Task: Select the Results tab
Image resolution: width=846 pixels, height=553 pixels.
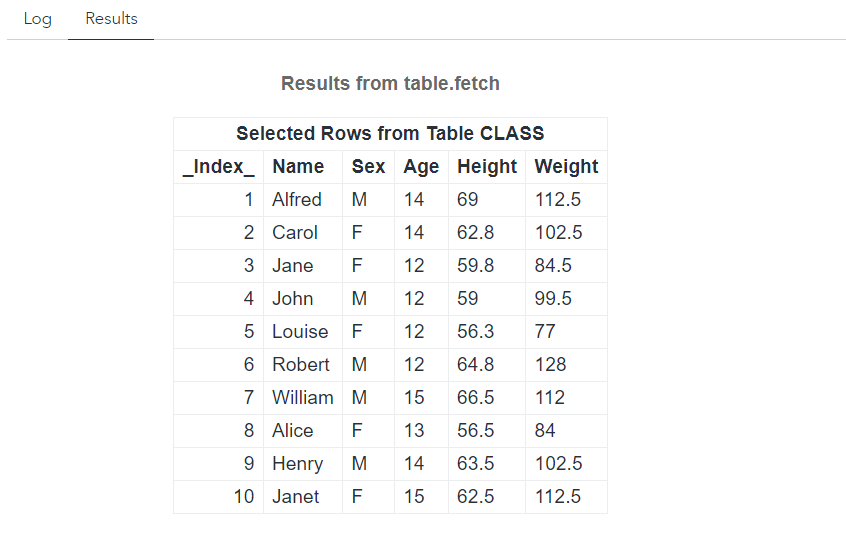Action: pos(111,19)
